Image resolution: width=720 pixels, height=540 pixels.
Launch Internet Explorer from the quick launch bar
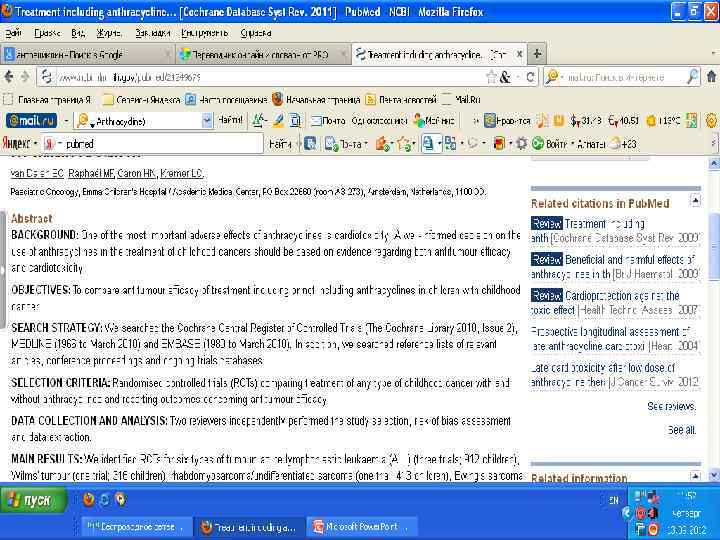click(x=104, y=499)
